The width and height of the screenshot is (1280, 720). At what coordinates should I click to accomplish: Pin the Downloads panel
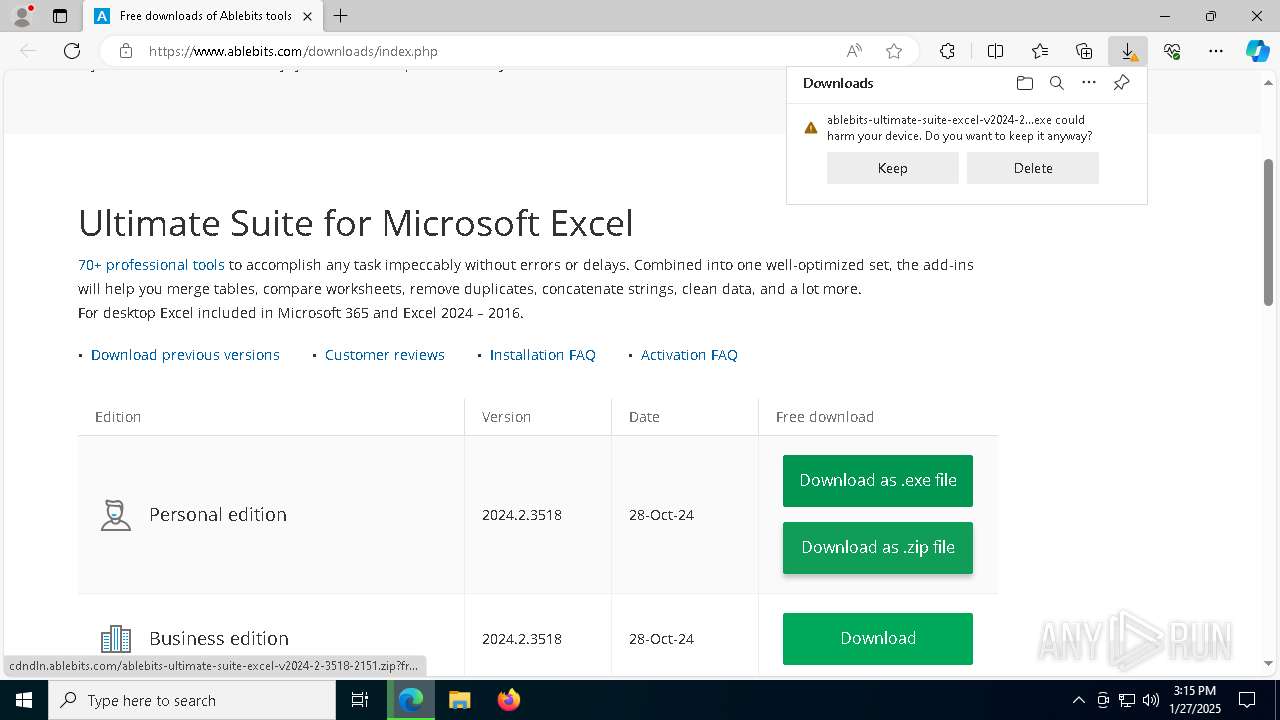click(x=1121, y=83)
